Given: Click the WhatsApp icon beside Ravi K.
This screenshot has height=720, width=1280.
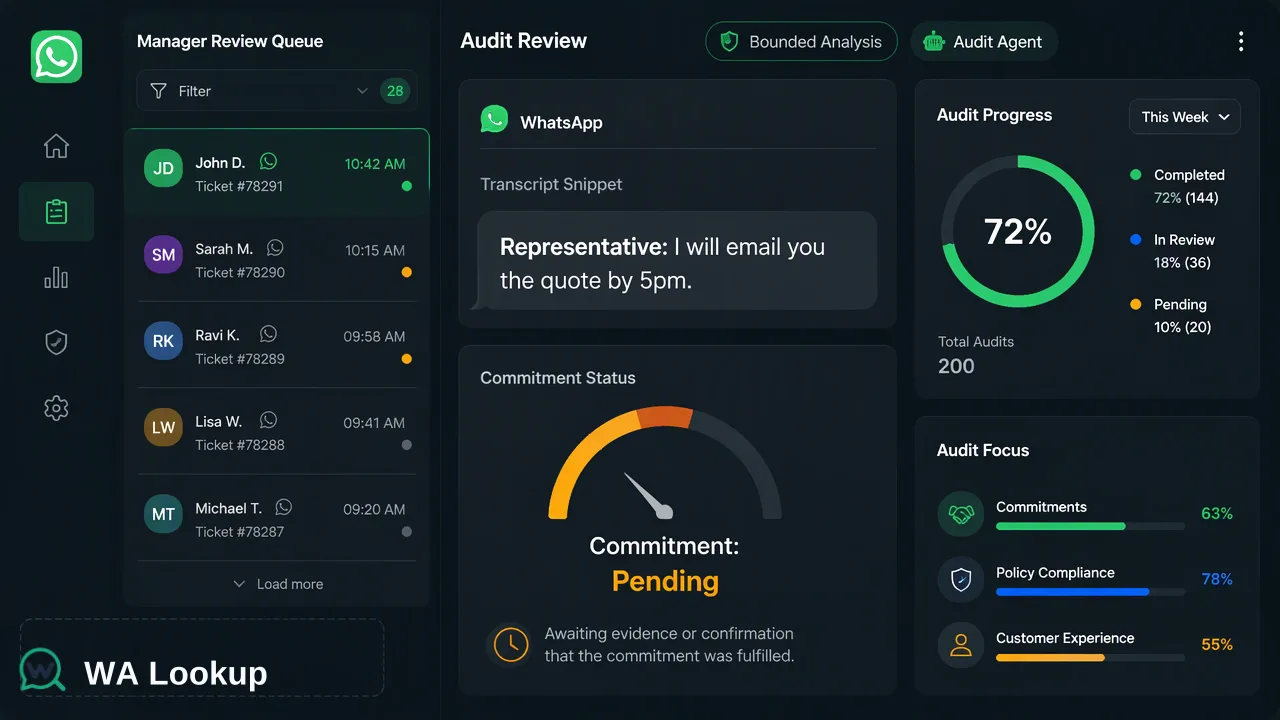Looking at the screenshot, I should (x=268, y=334).
